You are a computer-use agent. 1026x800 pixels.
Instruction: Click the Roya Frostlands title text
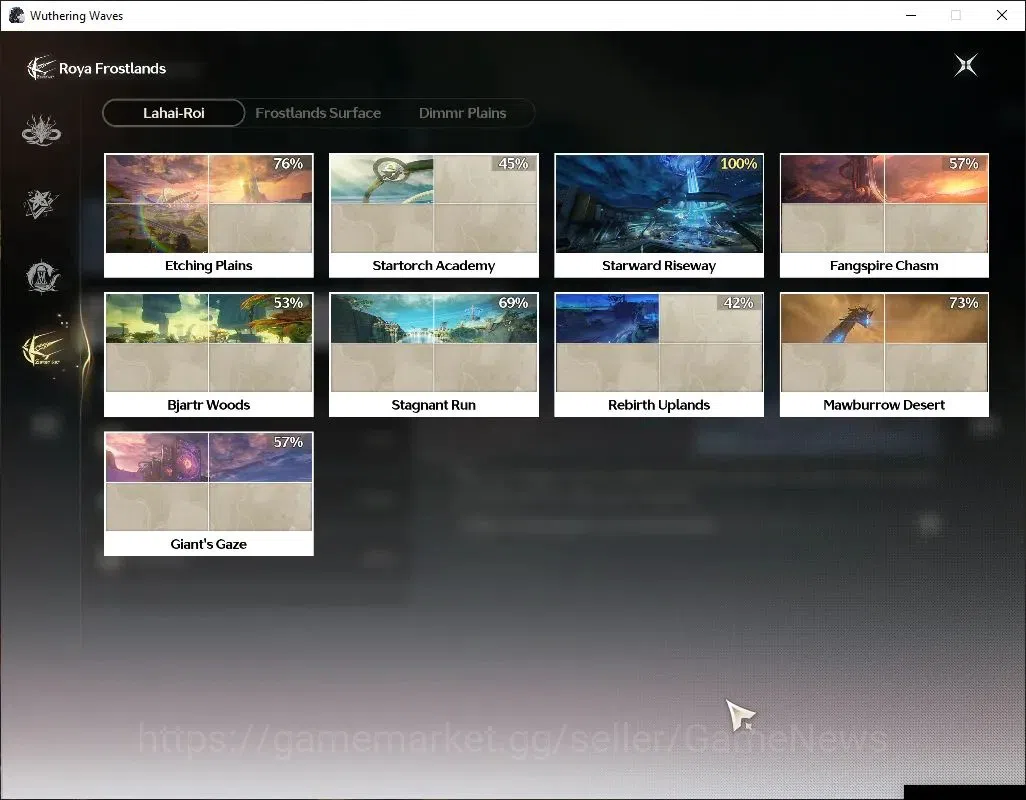click(113, 69)
